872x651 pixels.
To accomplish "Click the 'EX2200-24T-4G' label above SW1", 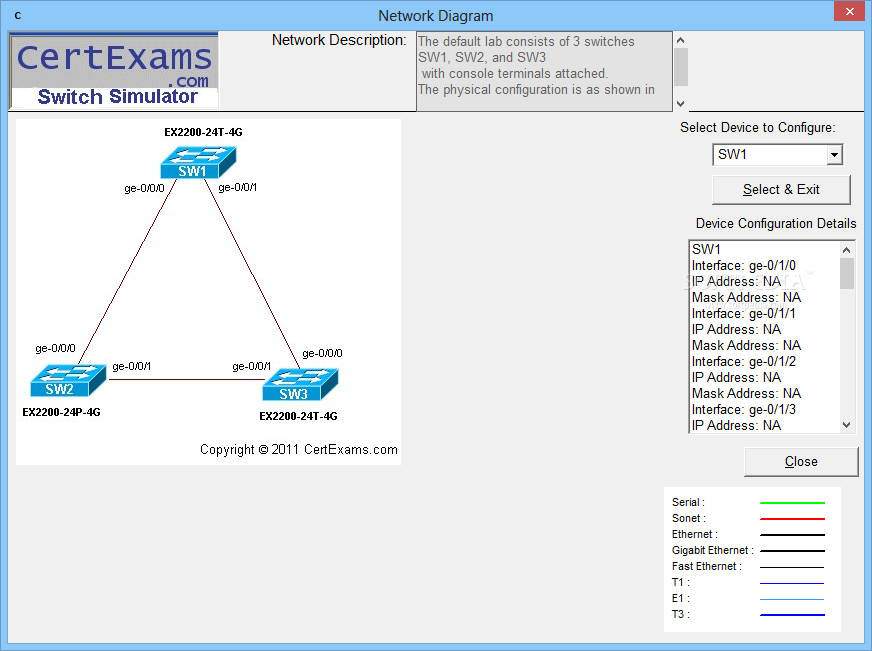I will pos(203,132).
